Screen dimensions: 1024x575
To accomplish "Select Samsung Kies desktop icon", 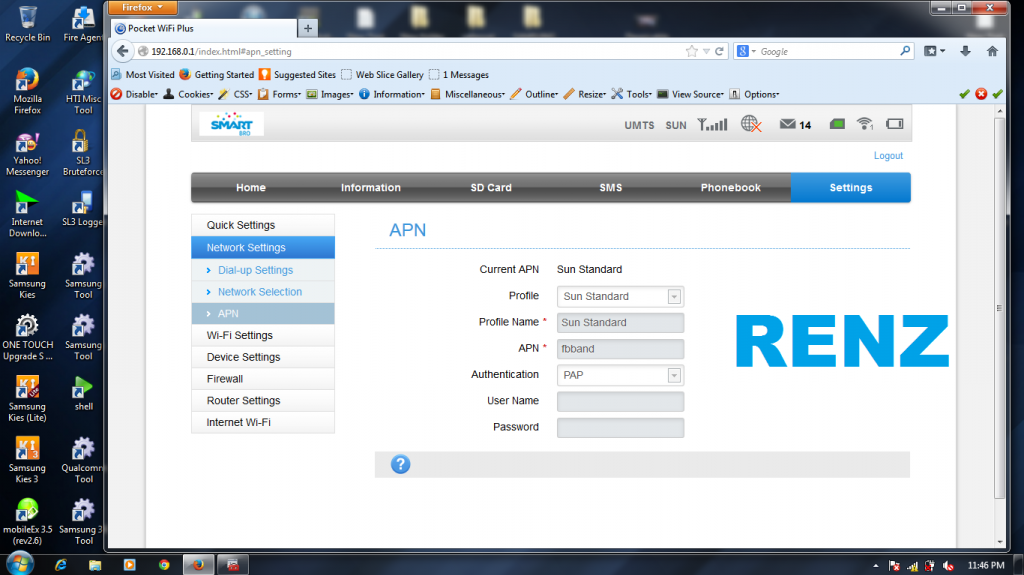I will [x=27, y=276].
